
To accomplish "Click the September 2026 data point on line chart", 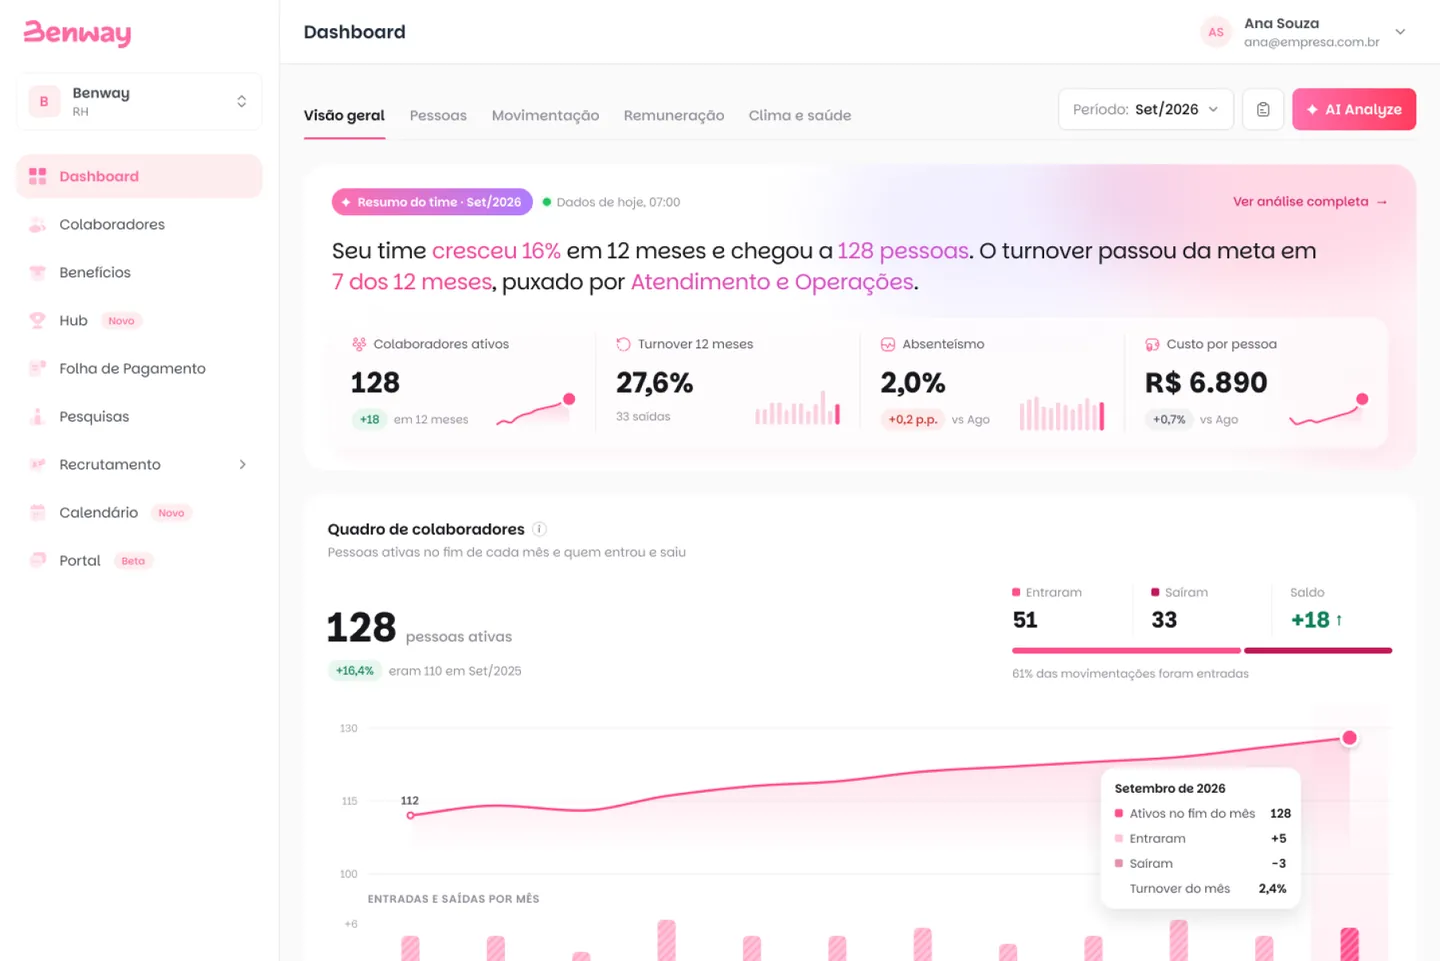I will coord(1349,738).
